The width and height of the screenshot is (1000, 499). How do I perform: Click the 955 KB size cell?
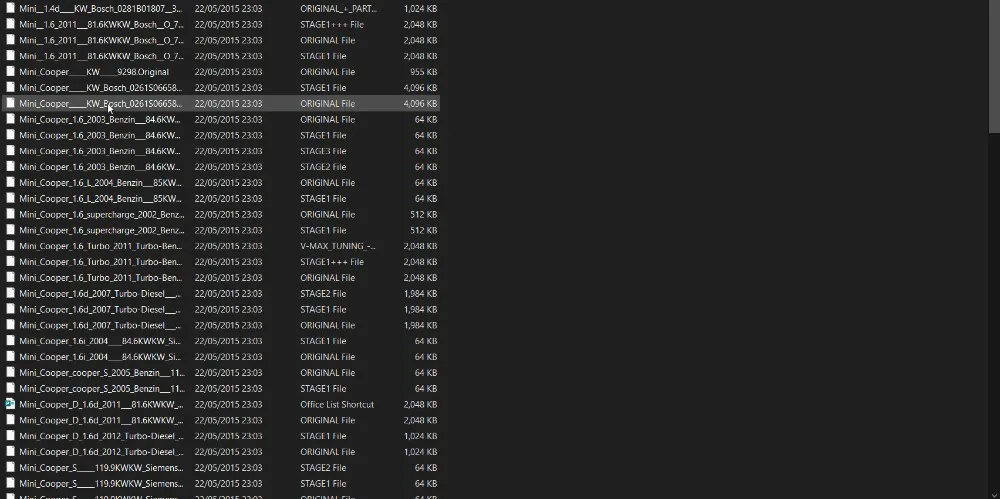[423, 72]
